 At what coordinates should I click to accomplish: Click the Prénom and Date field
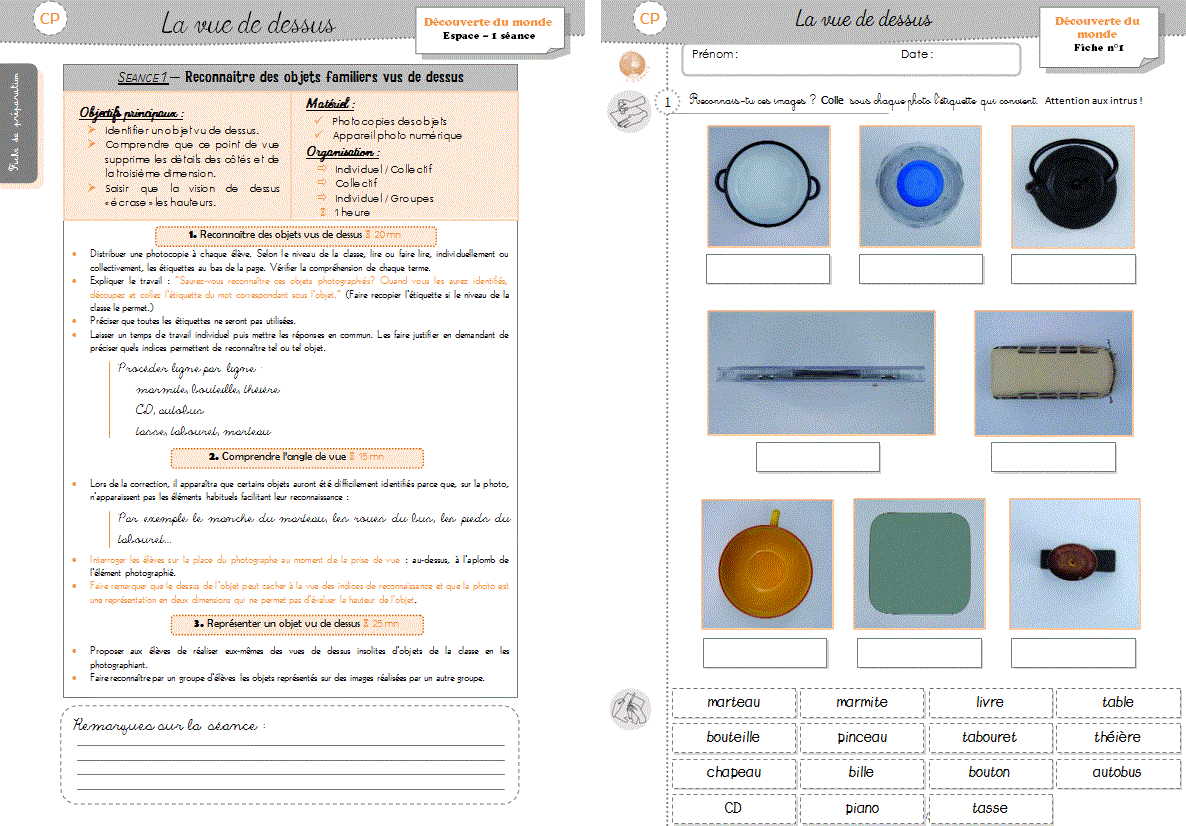tap(849, 59)
